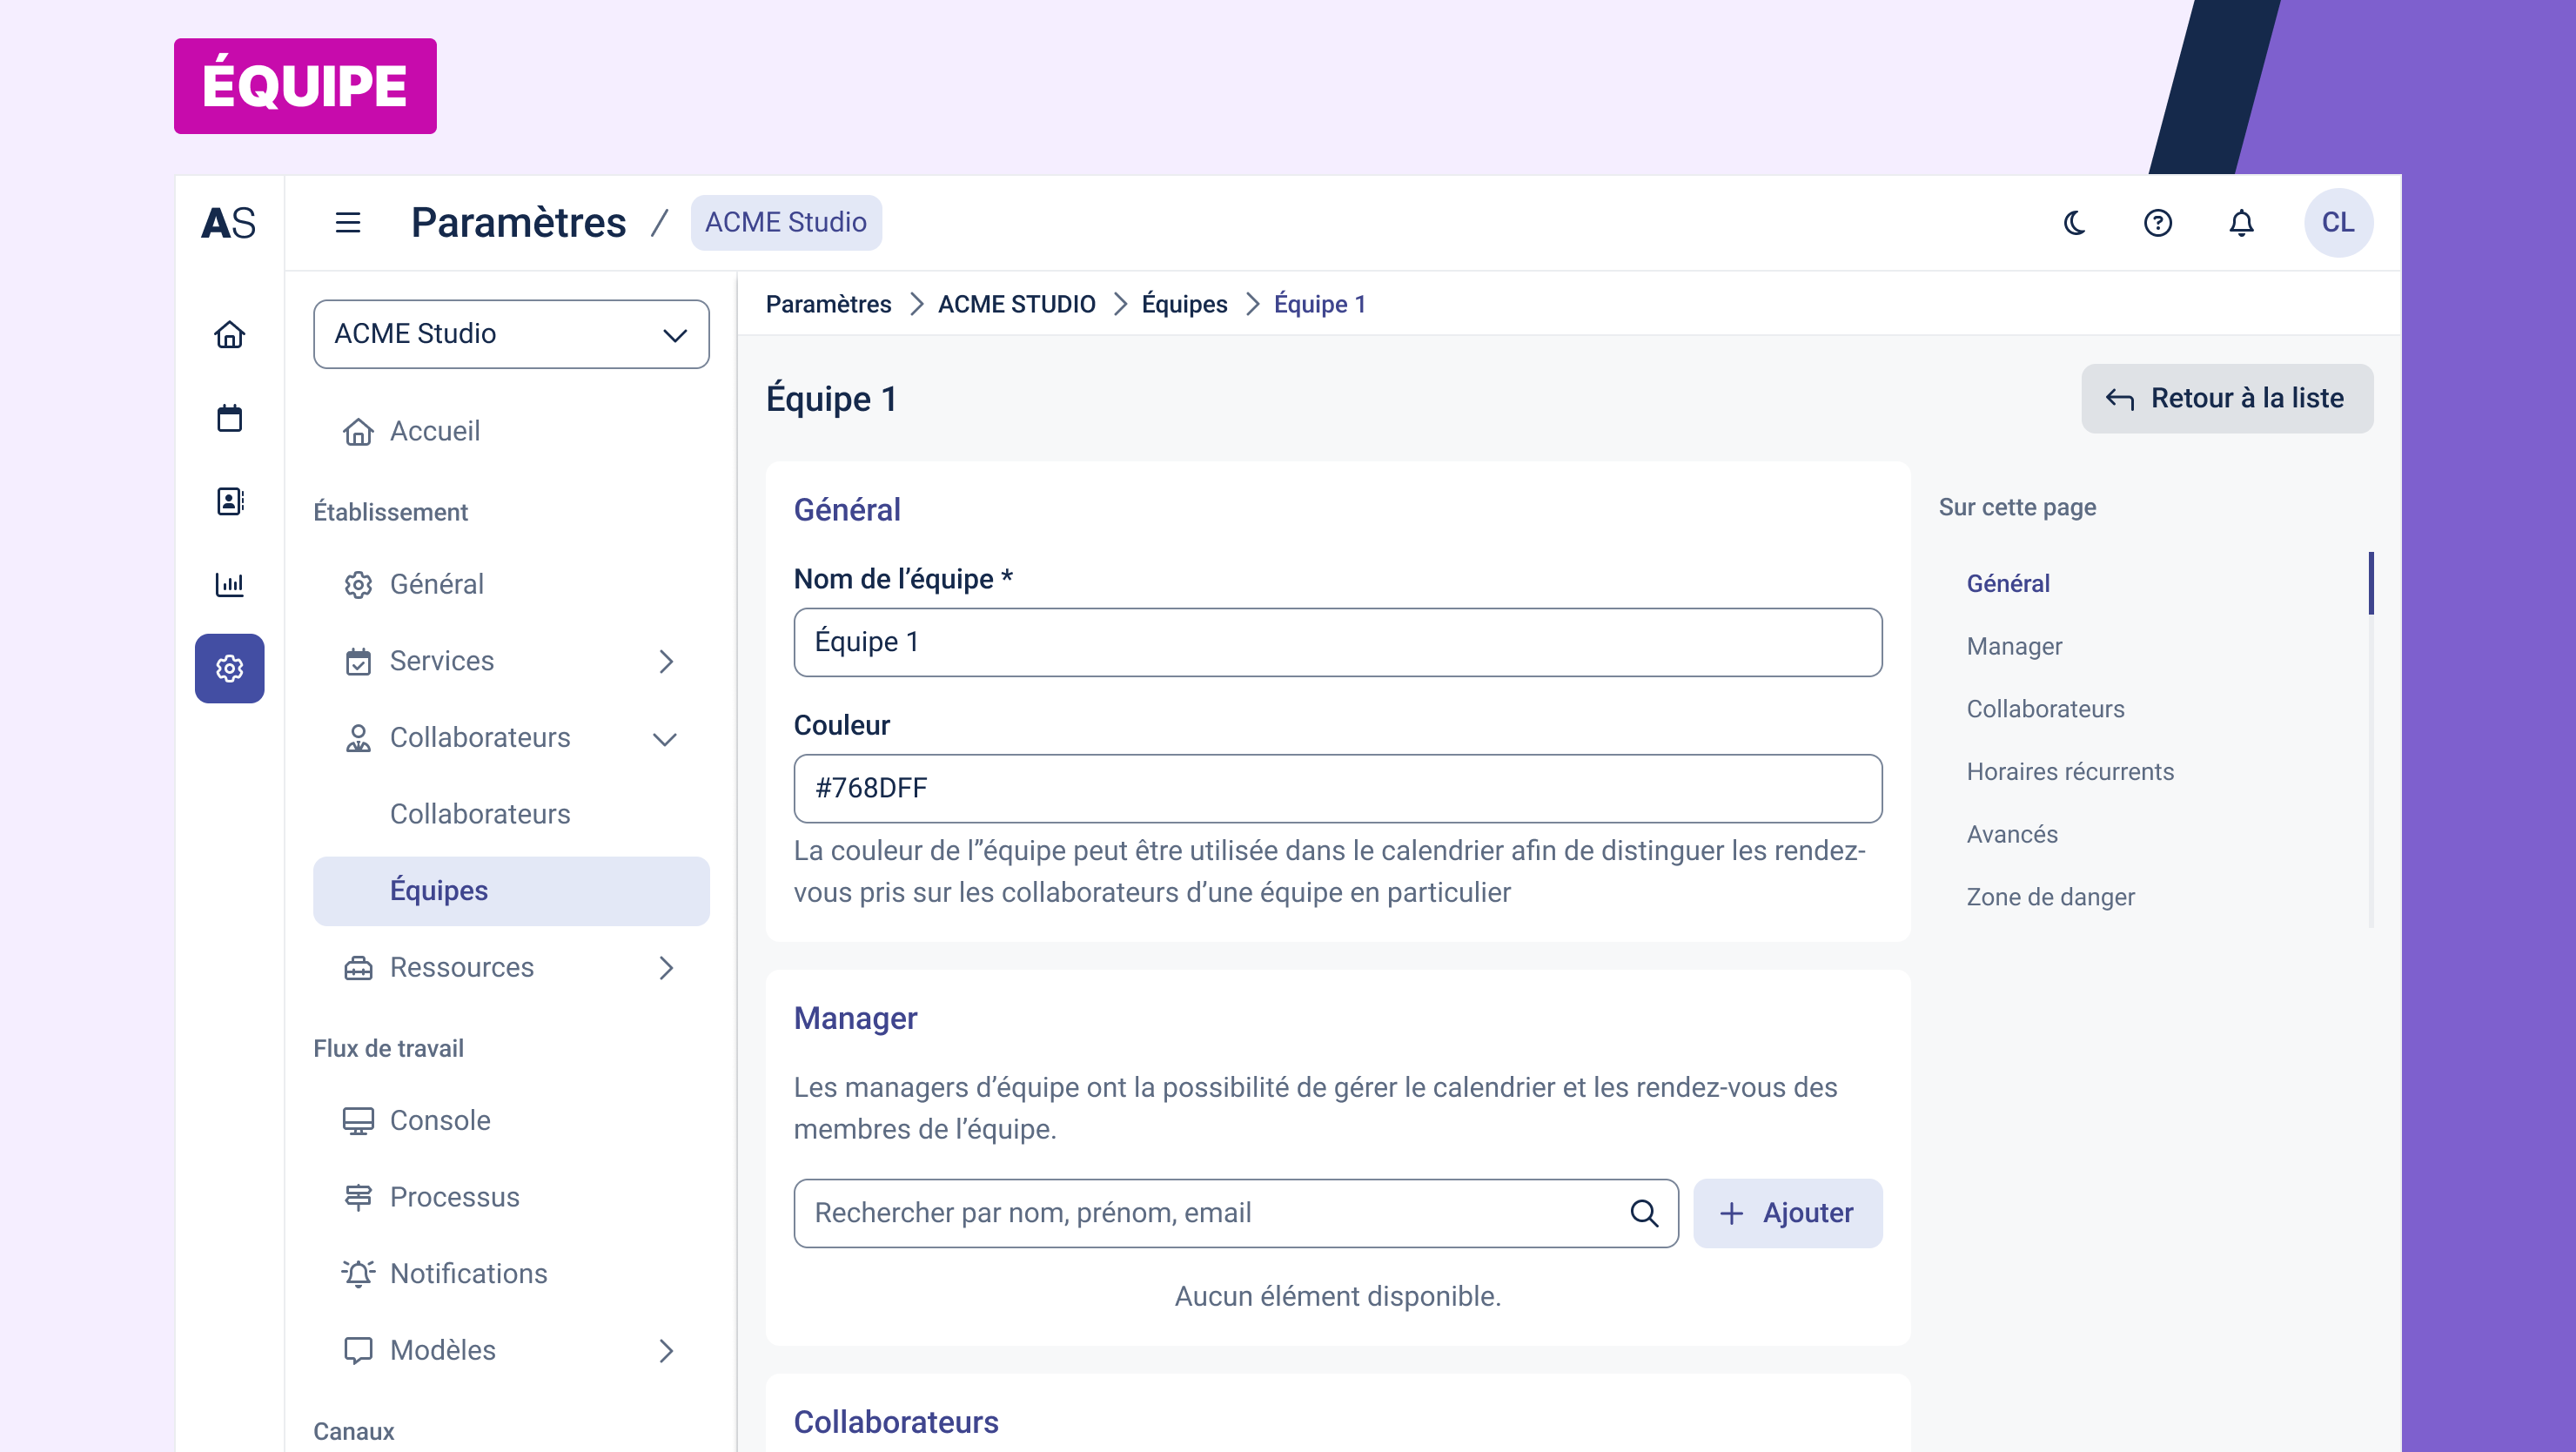Go to Équipes breadcrumb link
The height and width of the screenshot is (1452, 2576).
(1184, 304)
